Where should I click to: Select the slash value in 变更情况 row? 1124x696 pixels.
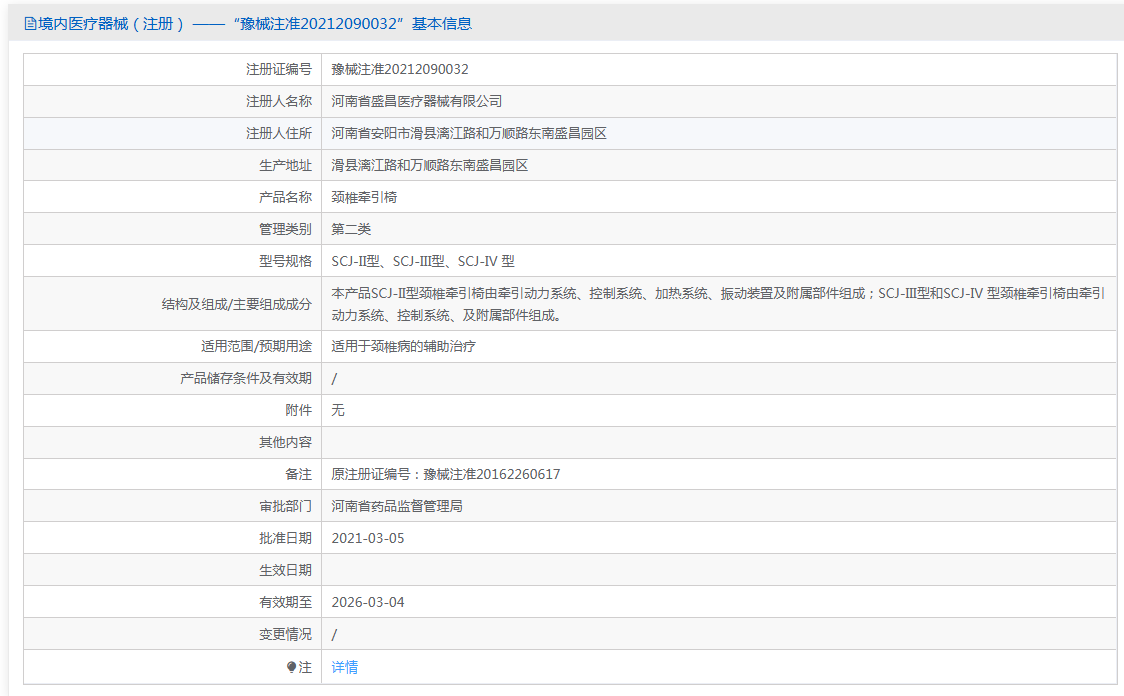tap(334, 634)
